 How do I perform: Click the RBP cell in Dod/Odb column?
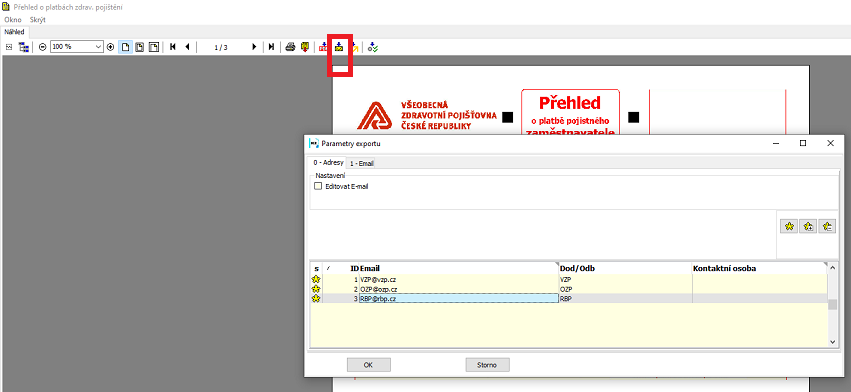pos(625,299)
